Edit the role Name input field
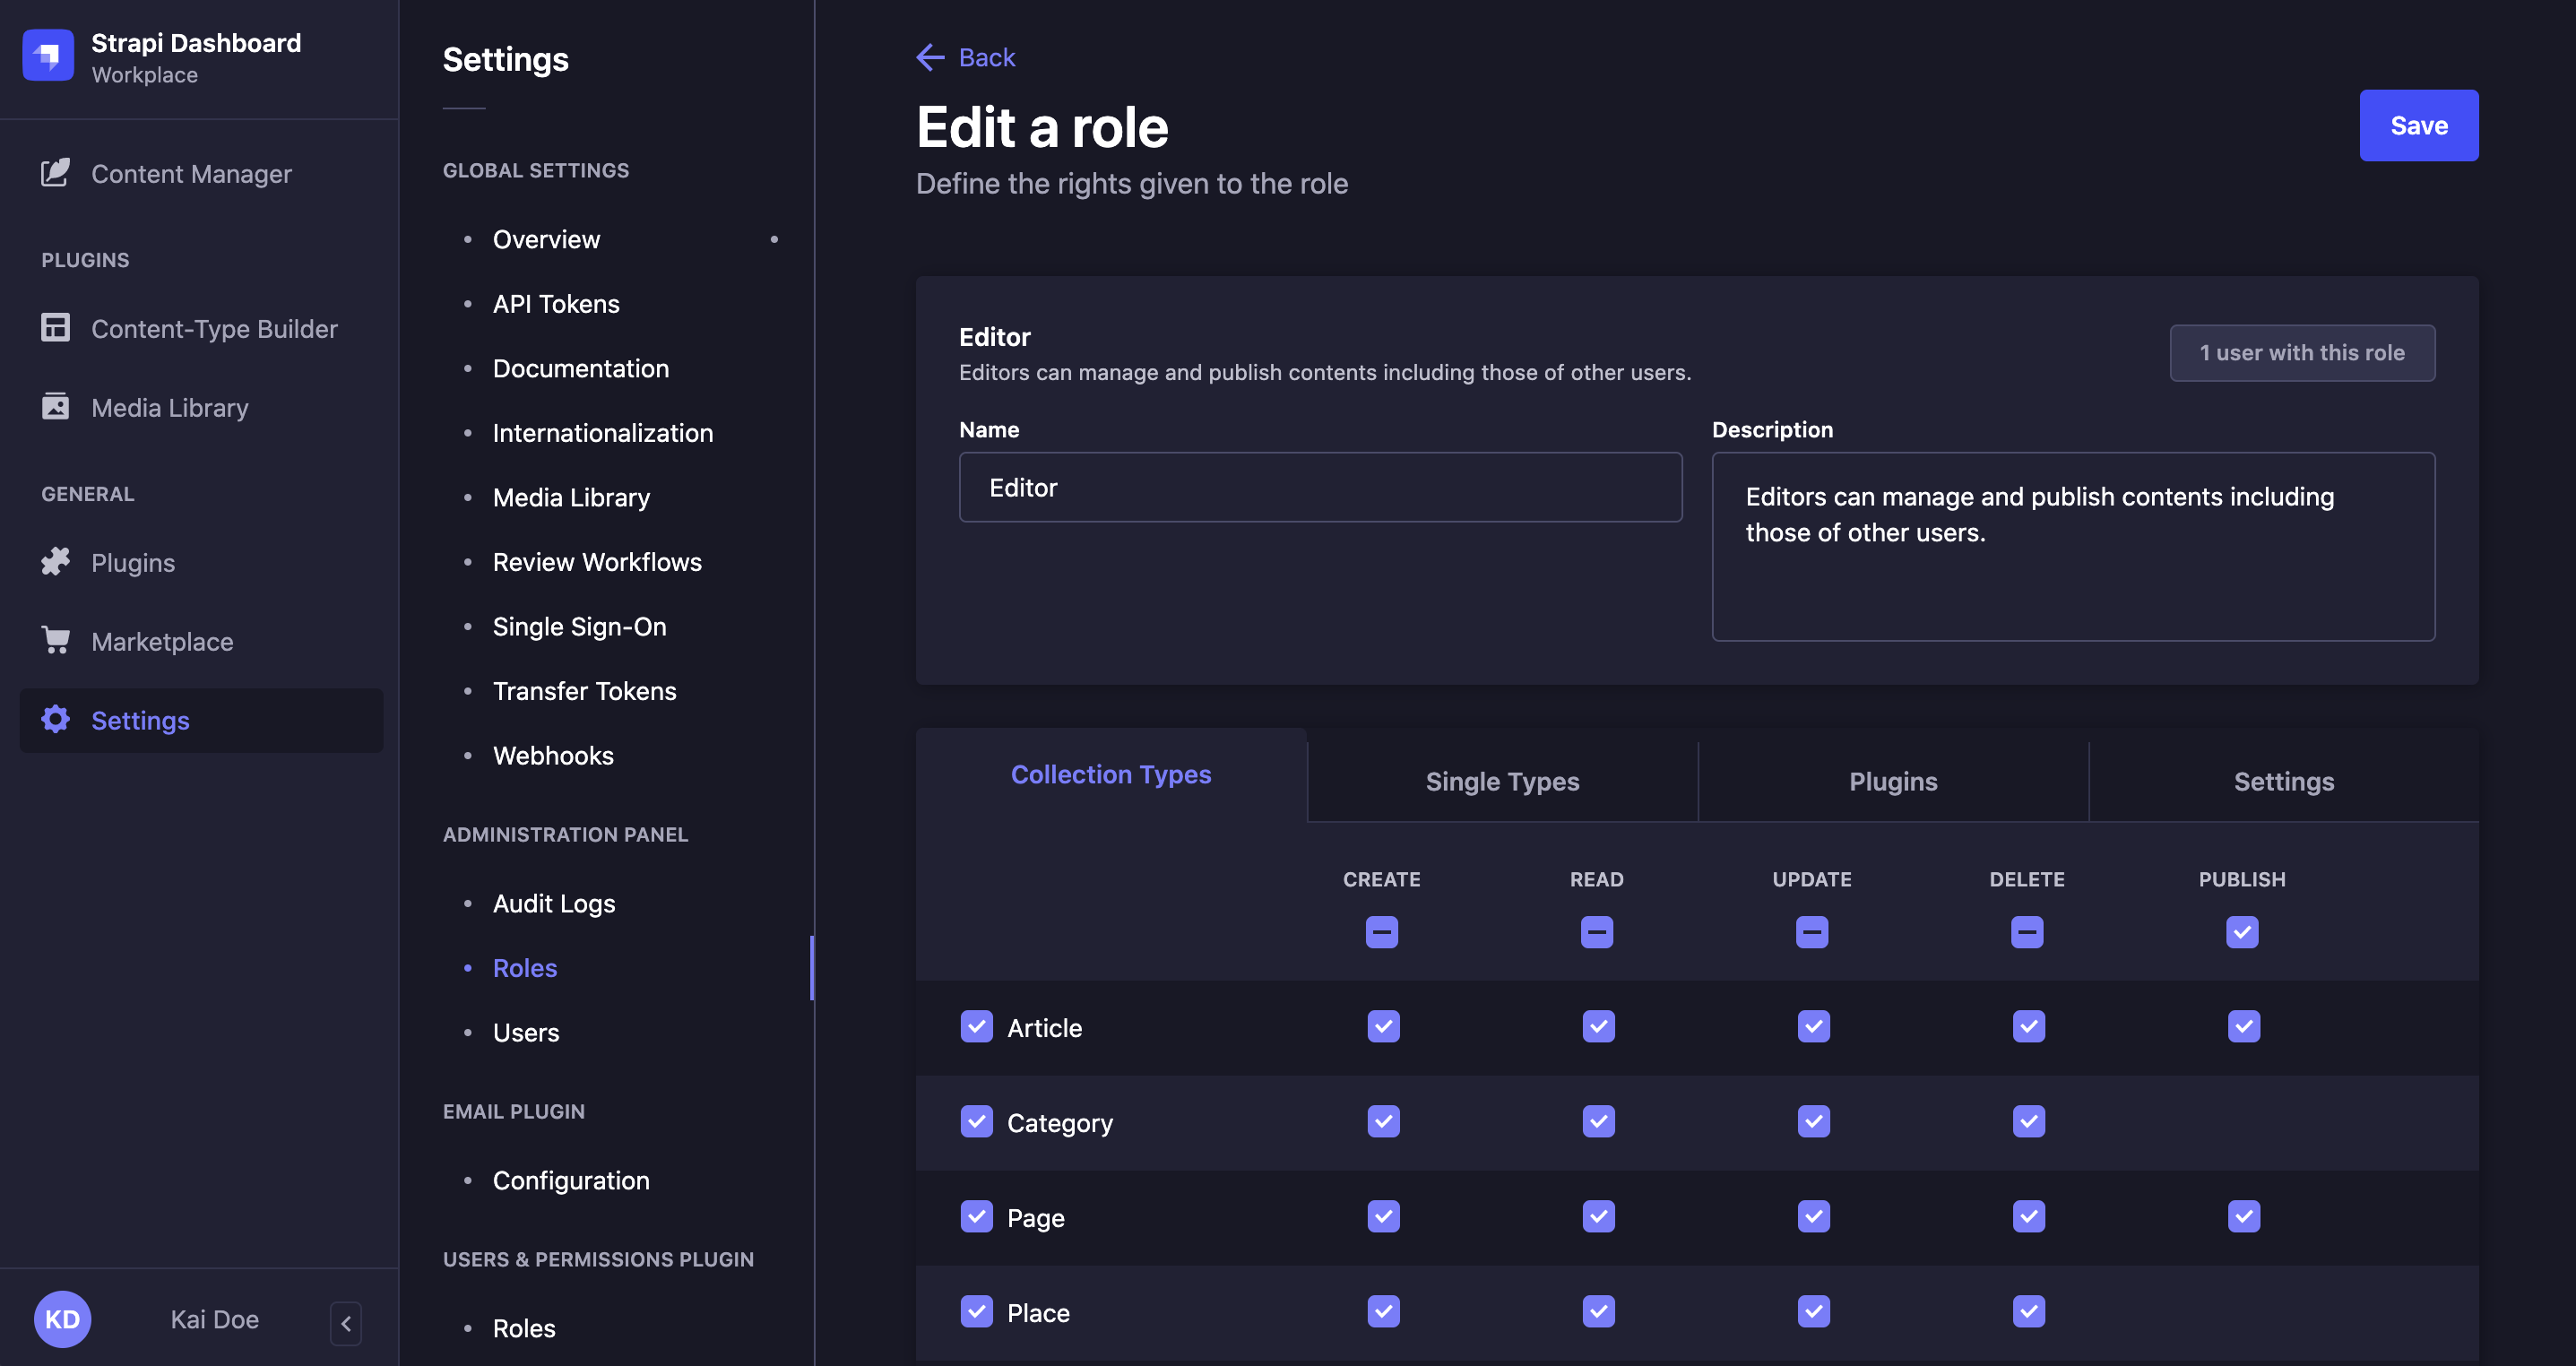 1320,487
